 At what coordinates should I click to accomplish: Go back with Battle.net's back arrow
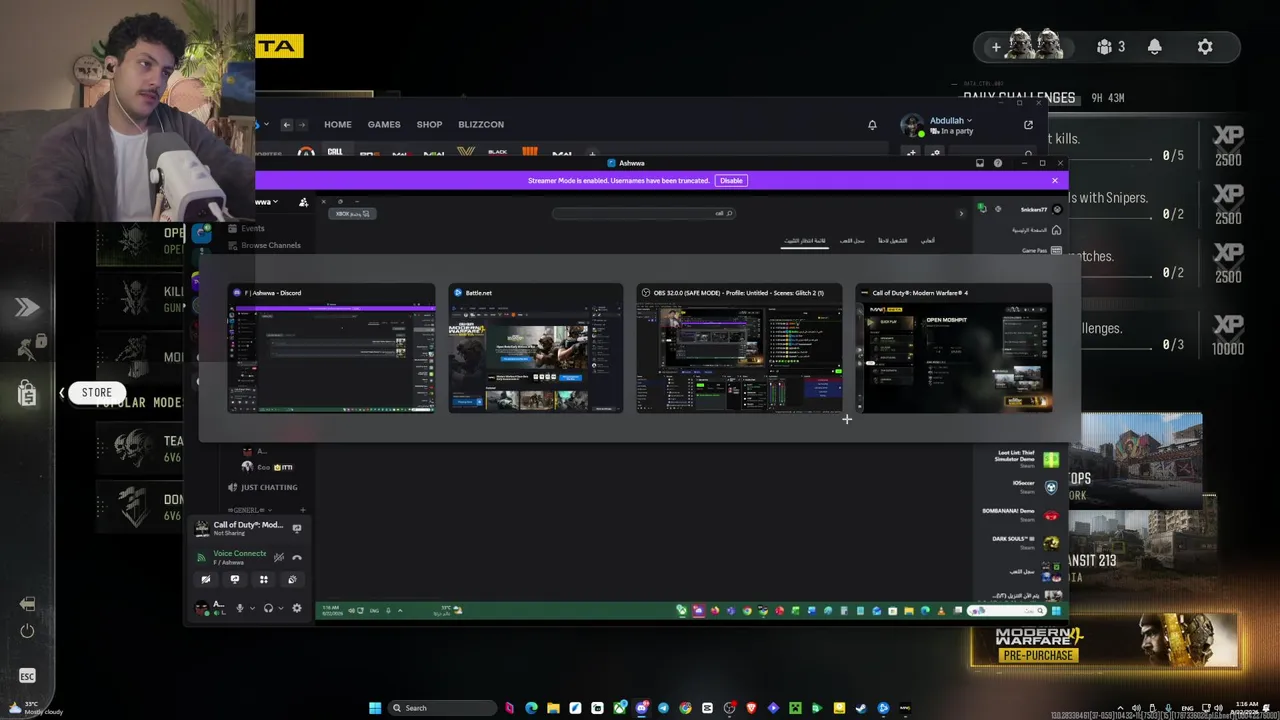287,125
